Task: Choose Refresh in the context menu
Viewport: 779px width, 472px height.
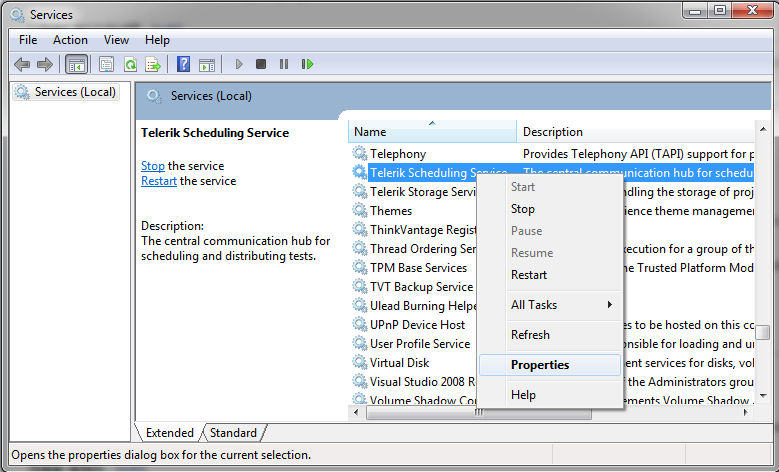Action: 550,335
